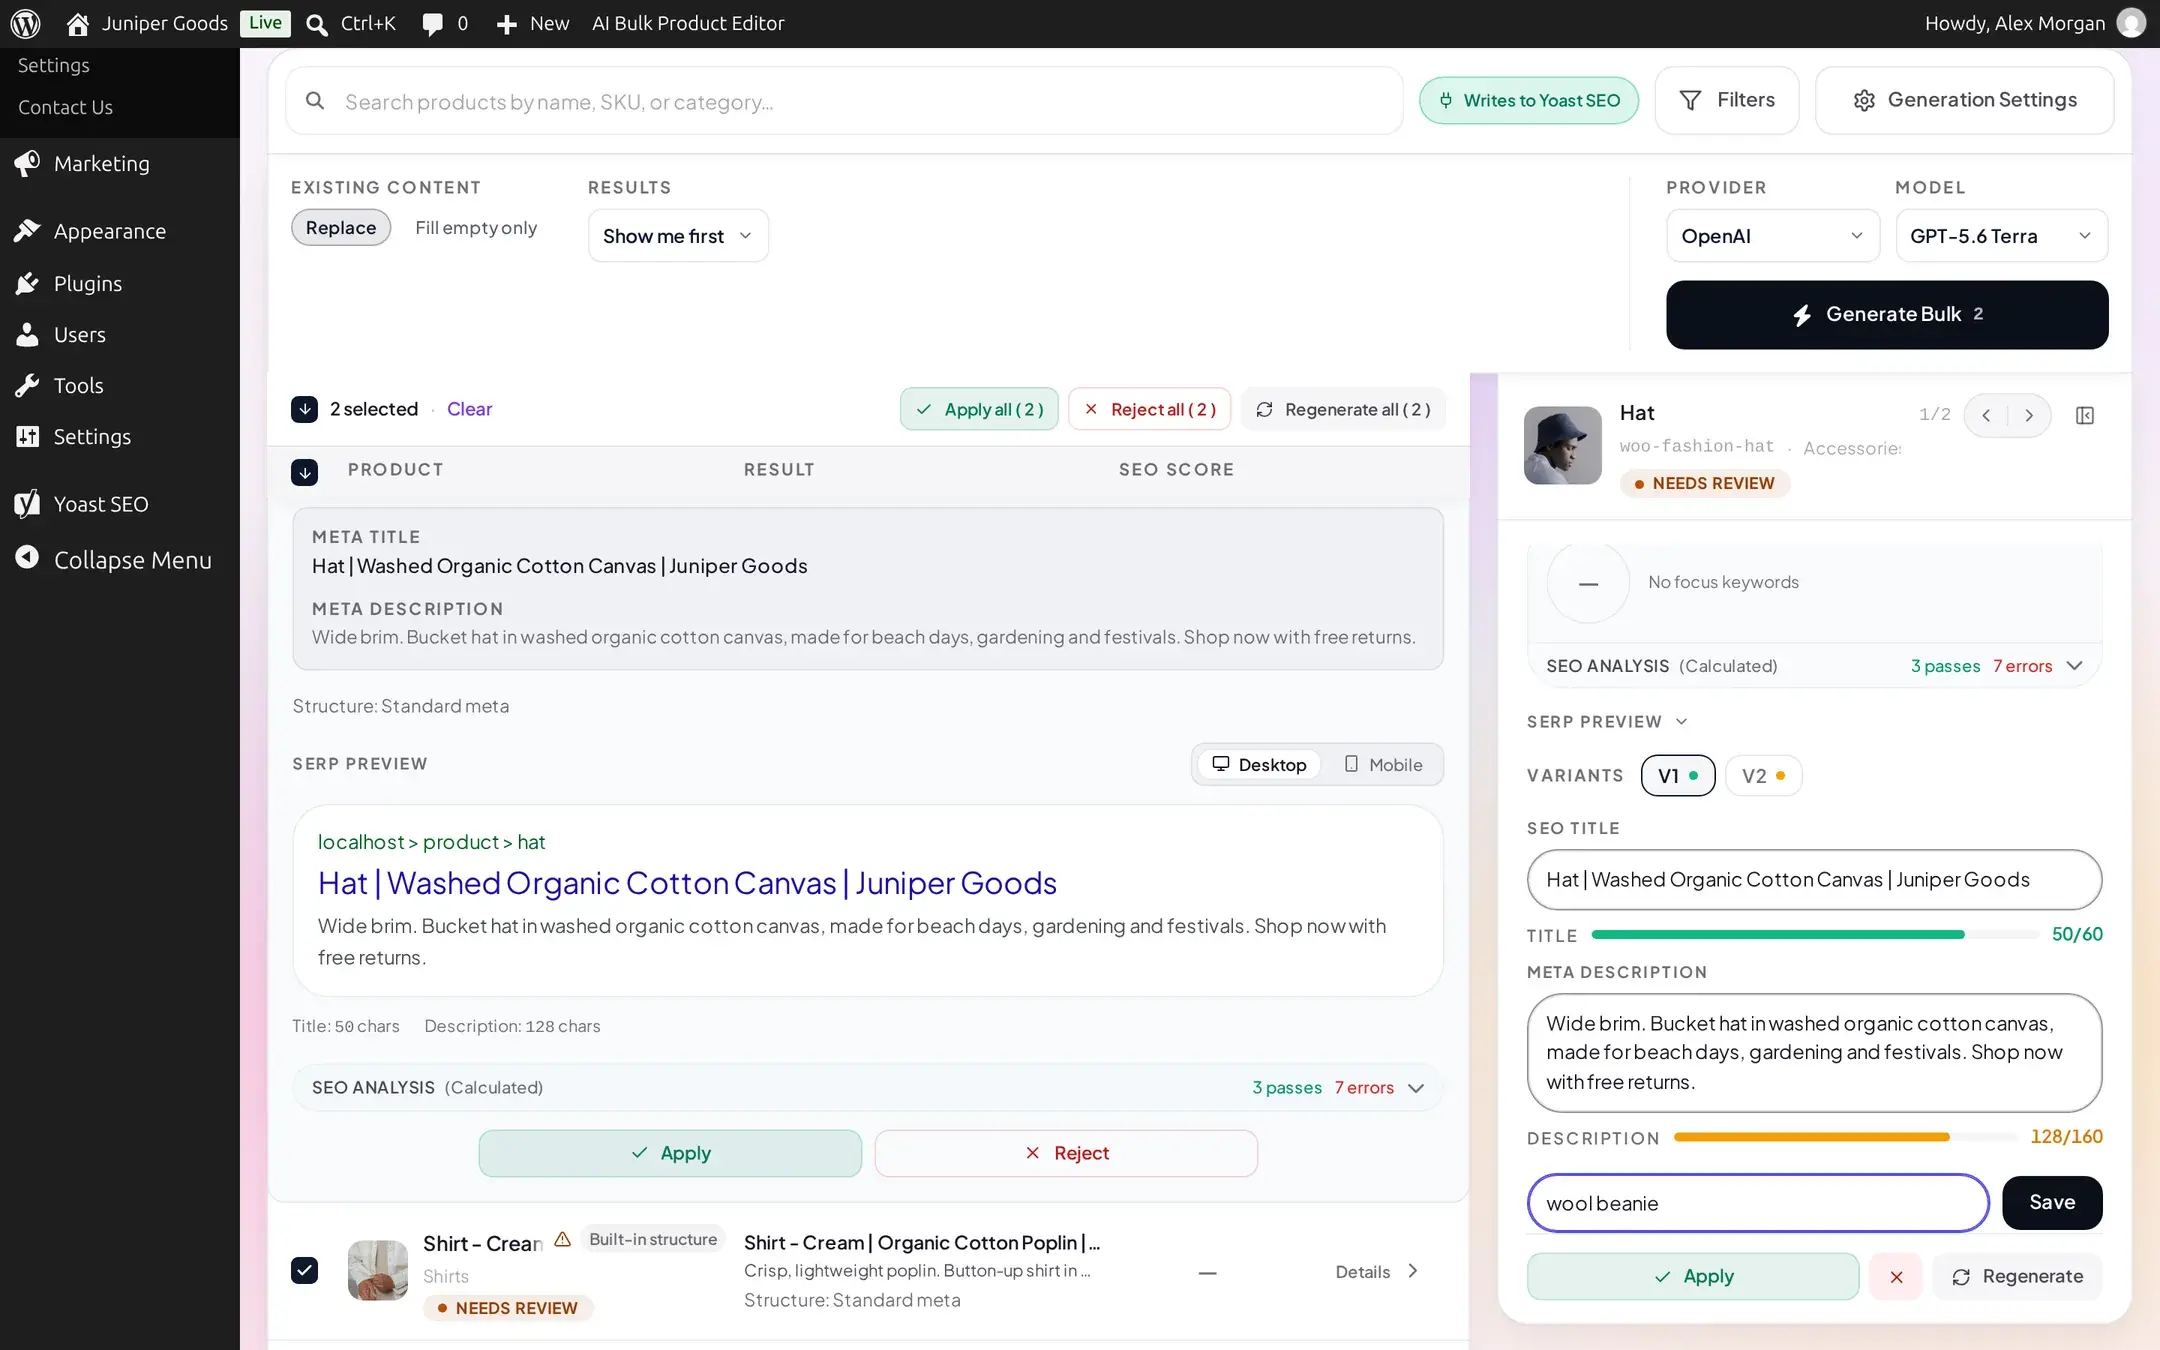Click the Clear selection link
The width and height of the screenshot is (2160, 1350).
(469, 409)
